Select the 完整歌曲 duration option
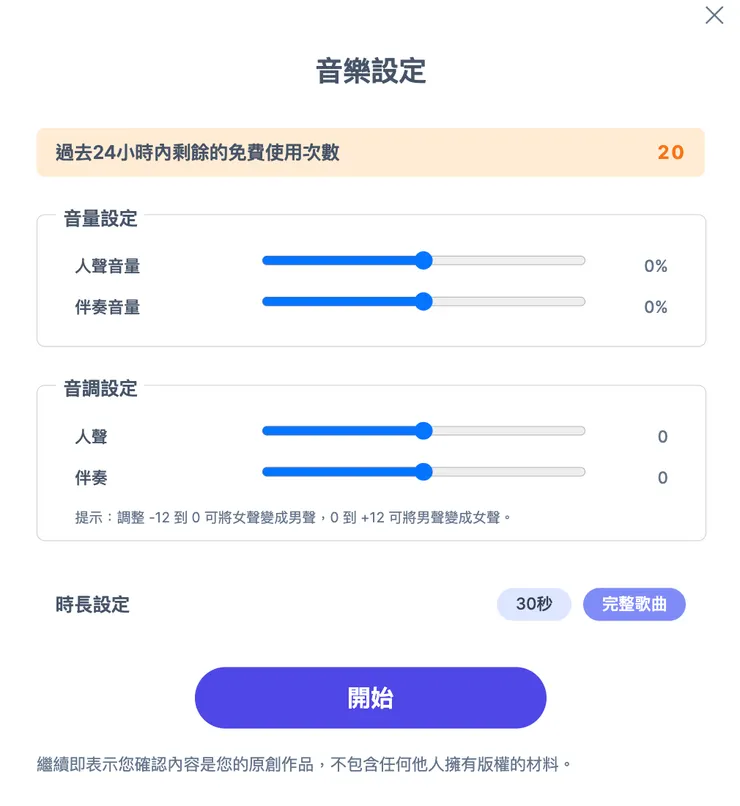 coord(634,604)
